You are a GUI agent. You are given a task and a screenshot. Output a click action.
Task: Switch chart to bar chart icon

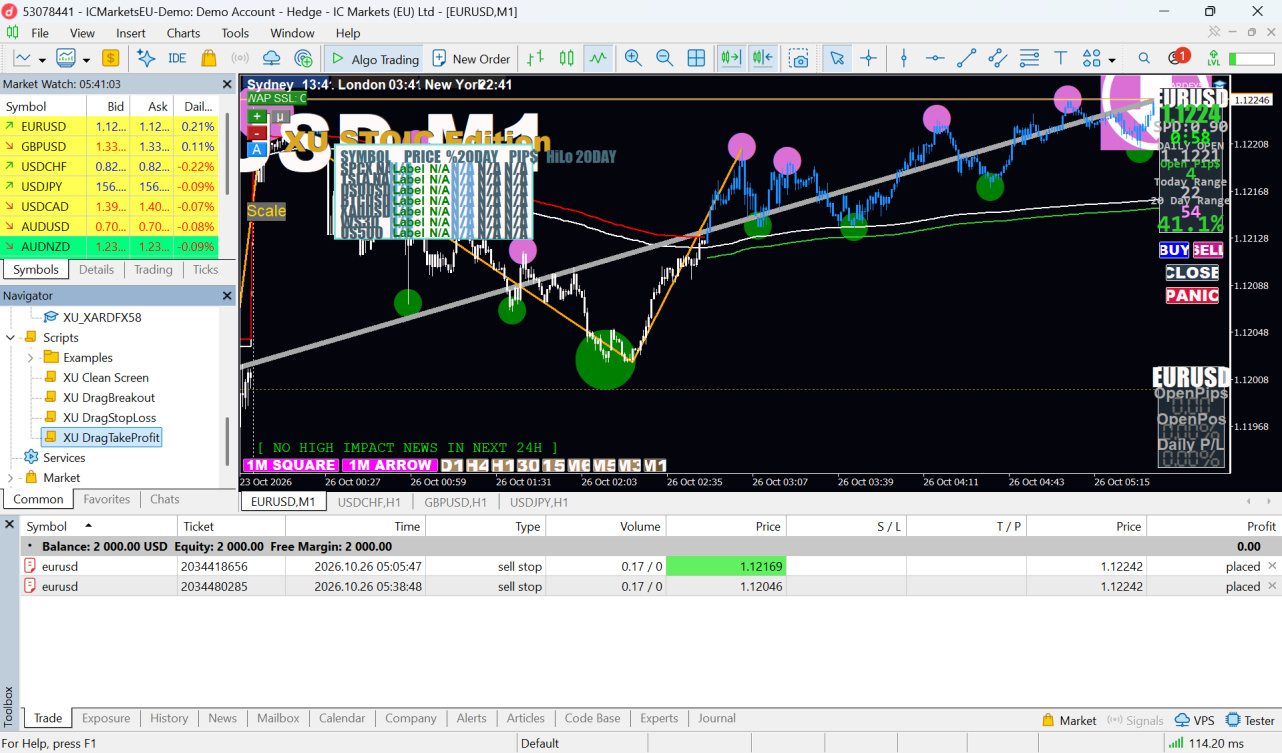(x=536, y=58)
